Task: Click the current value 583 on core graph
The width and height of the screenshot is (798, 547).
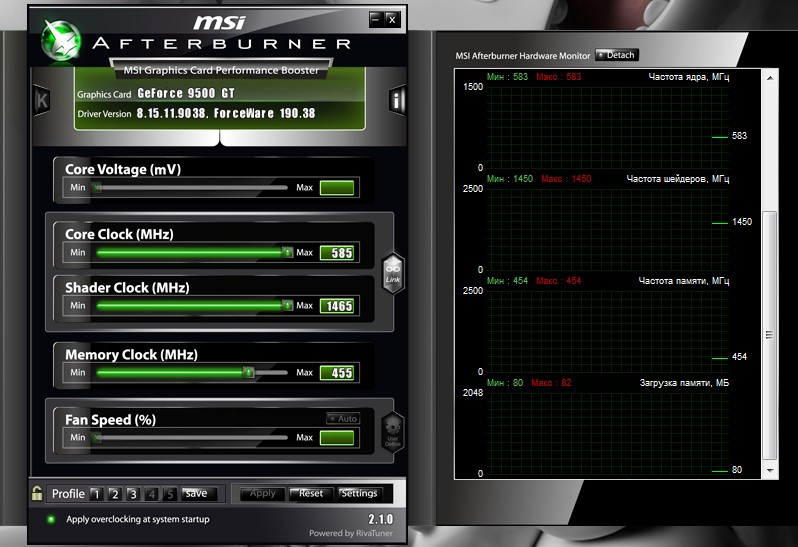Action: (739, 136)
